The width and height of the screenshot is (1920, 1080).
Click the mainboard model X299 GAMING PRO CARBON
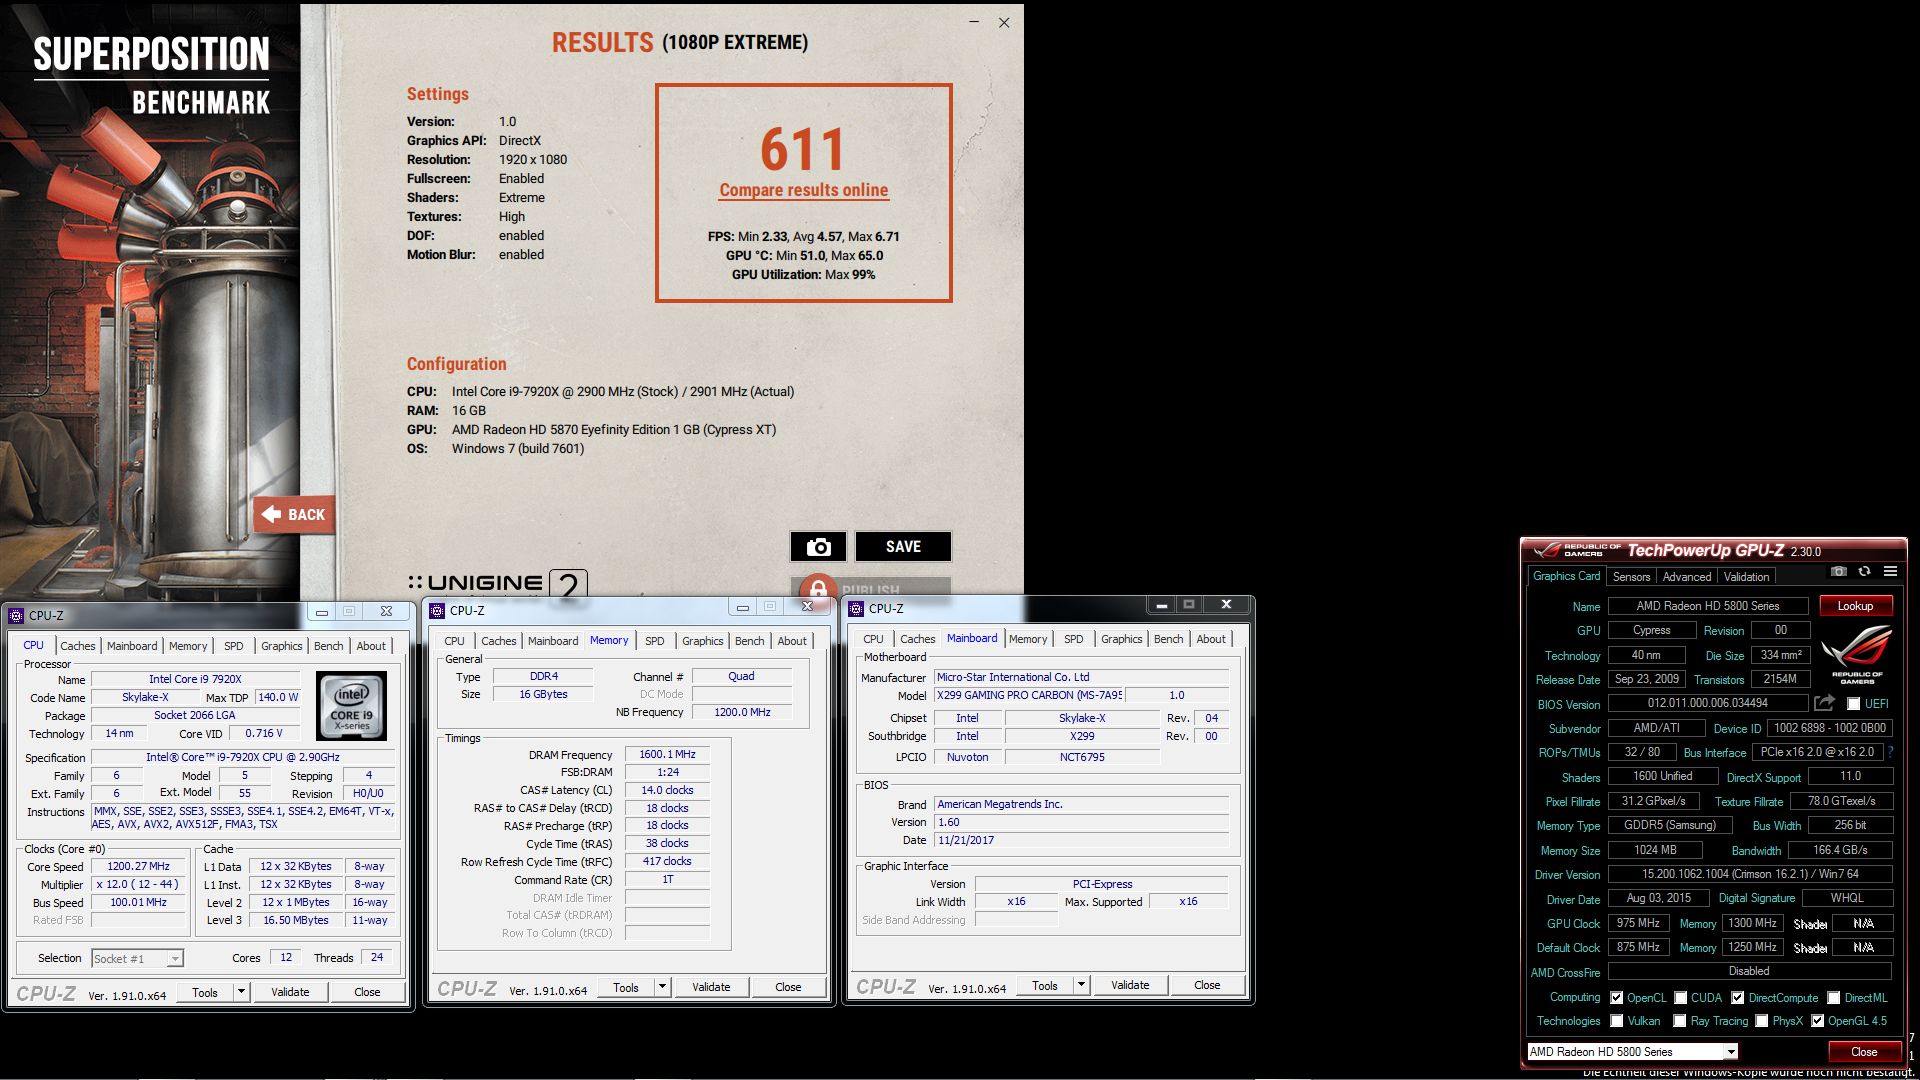[x=1029, y=695]
